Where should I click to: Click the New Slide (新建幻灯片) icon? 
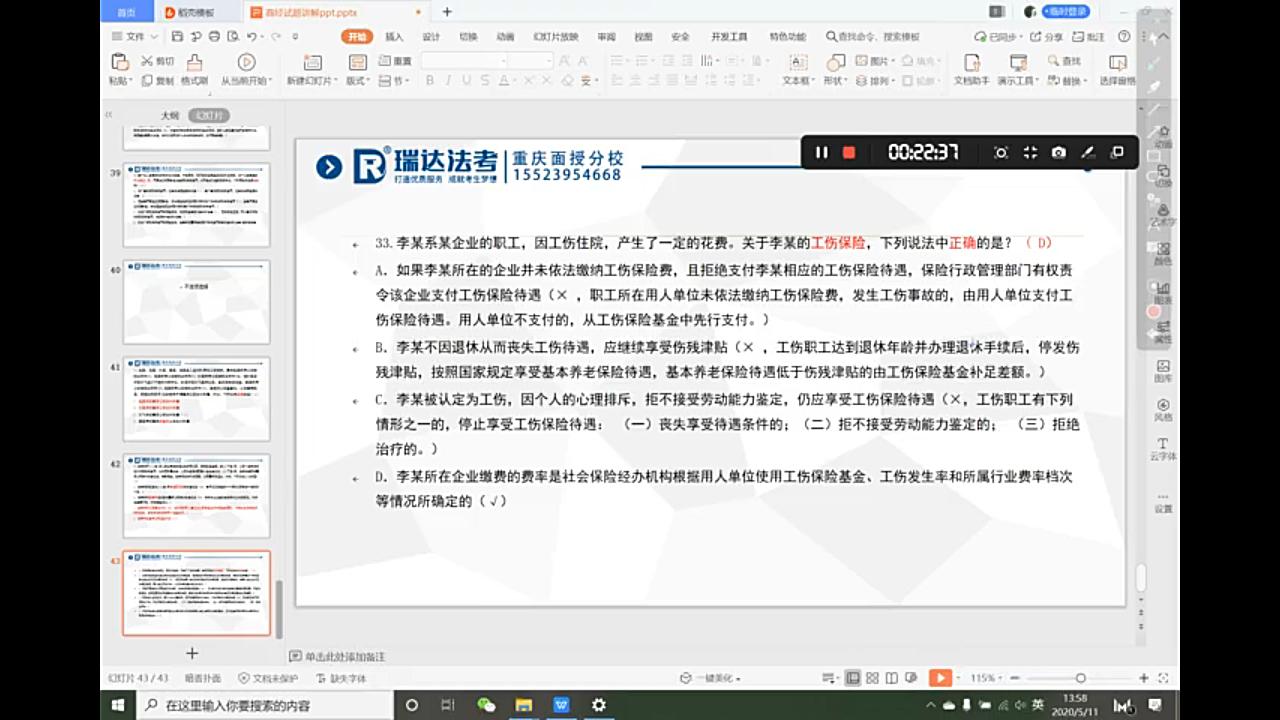point(312,62)
